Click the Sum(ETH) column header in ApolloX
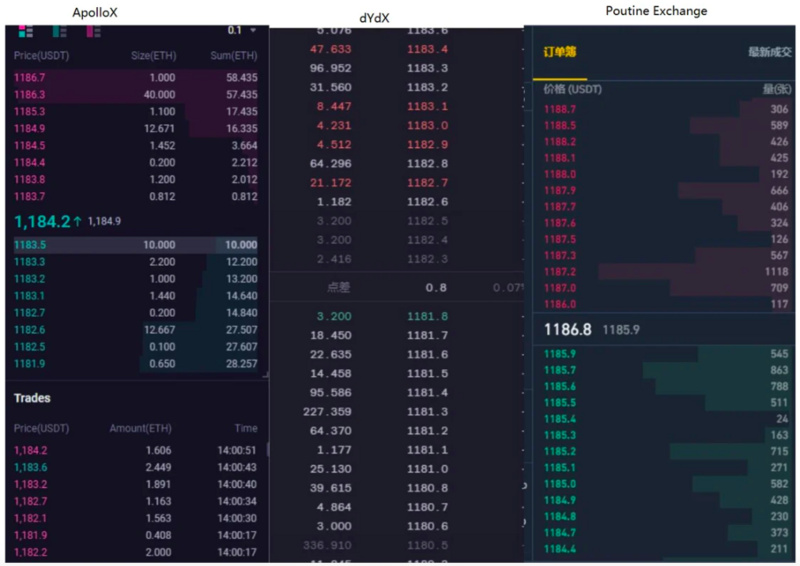 tap(234, 56)
